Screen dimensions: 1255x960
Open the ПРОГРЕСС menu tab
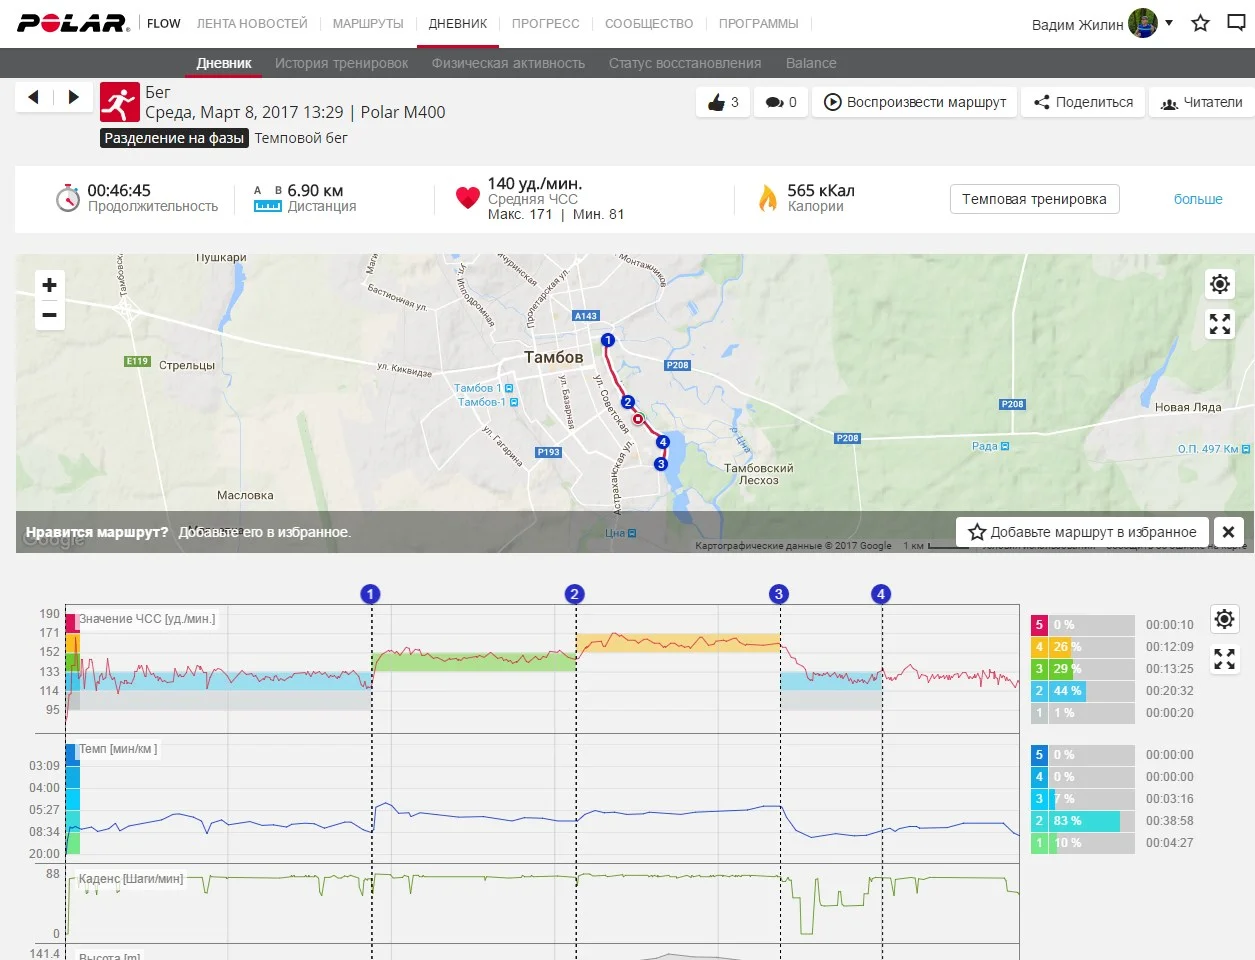pos(545,23)
